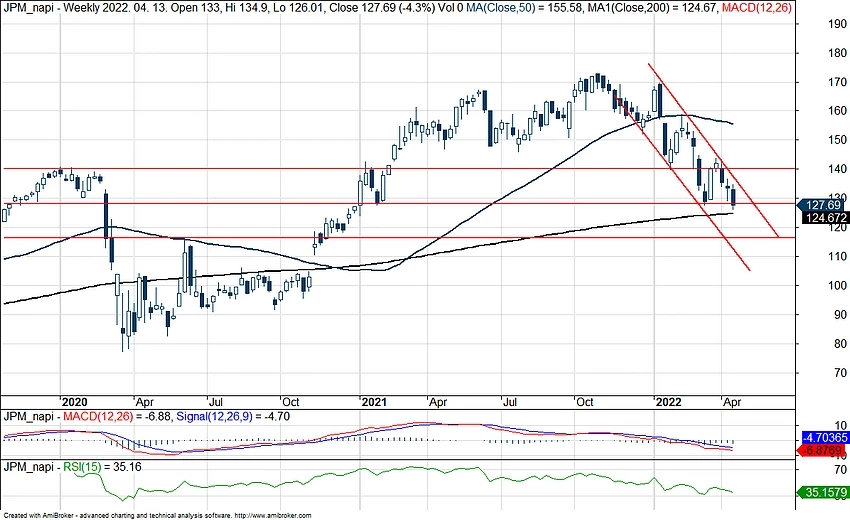Screen dimensions: 850x520
Task: Click the 160 price axis label
Action: point(838,111)
